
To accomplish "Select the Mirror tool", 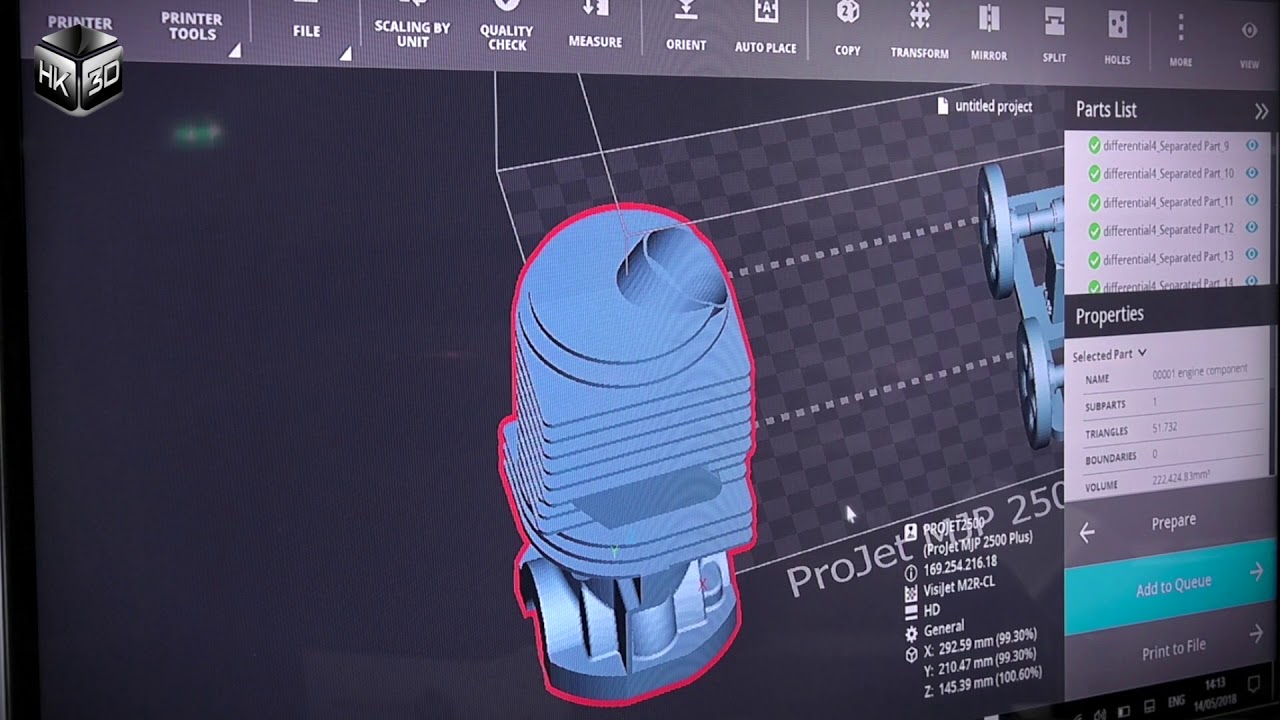I will (x=989, y=32).
